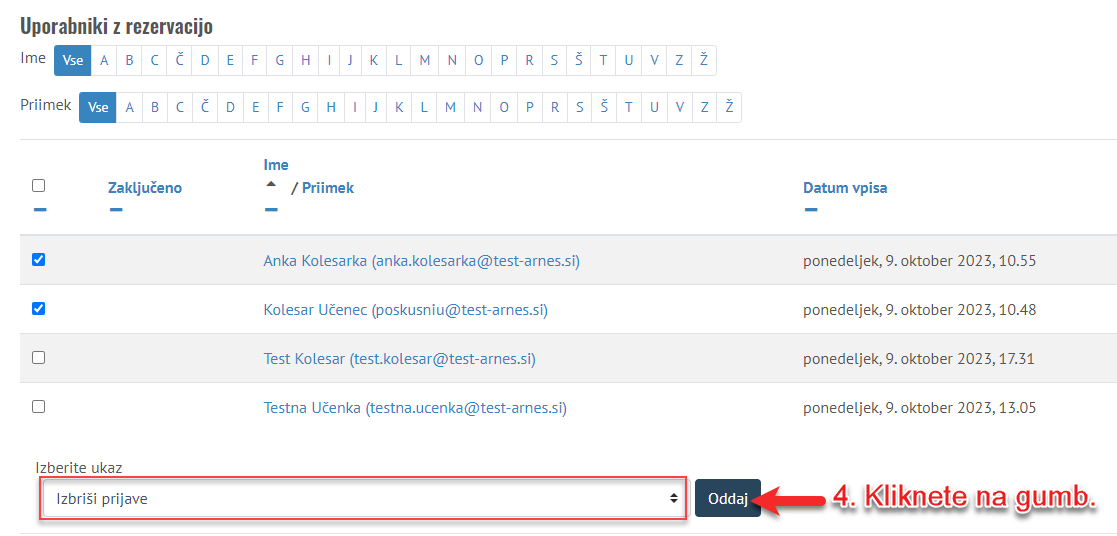Uncheck the checkbox for Anka Kolesarka
Screen dimensions: 1117x536
point(39,260)
